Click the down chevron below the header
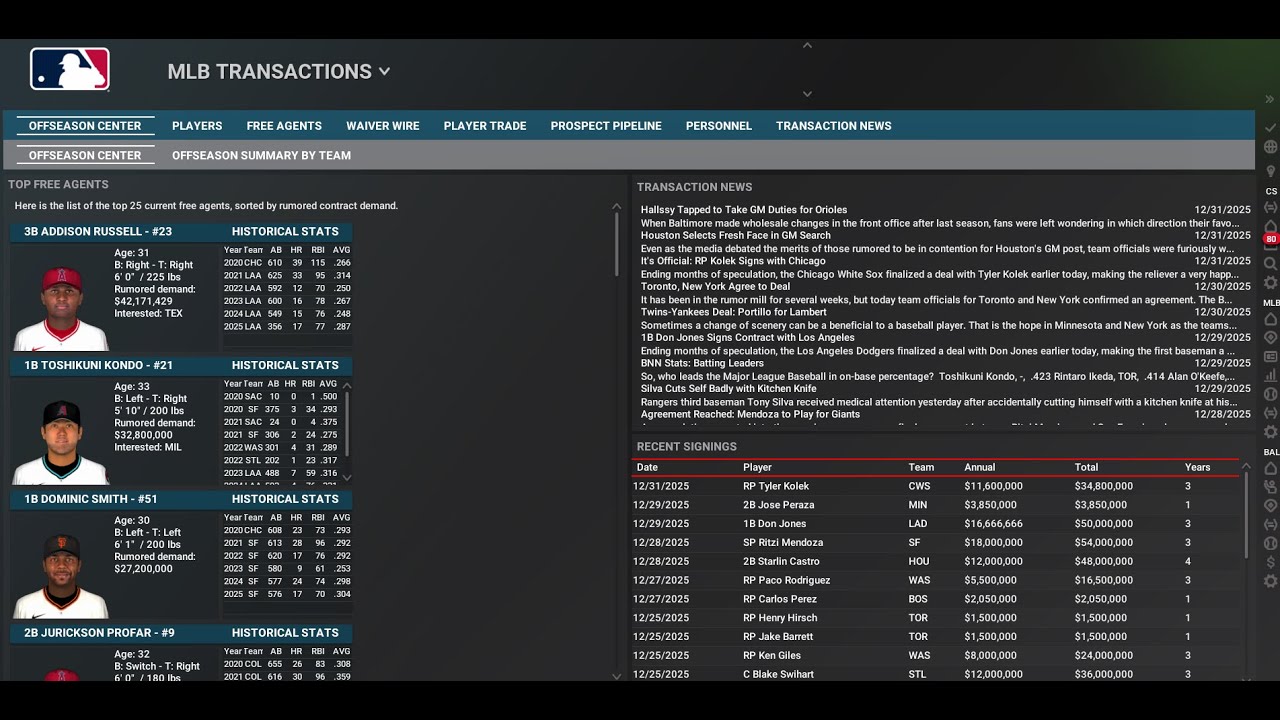The width and height of the screenshot is (1280, 720). (807, 94)
